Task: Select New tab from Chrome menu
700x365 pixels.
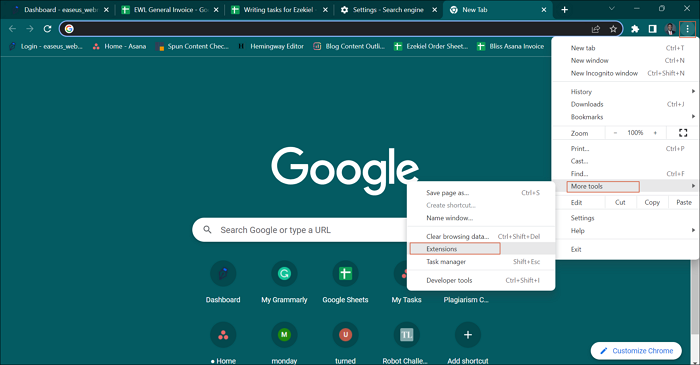Action: click(x=625, y=48)
